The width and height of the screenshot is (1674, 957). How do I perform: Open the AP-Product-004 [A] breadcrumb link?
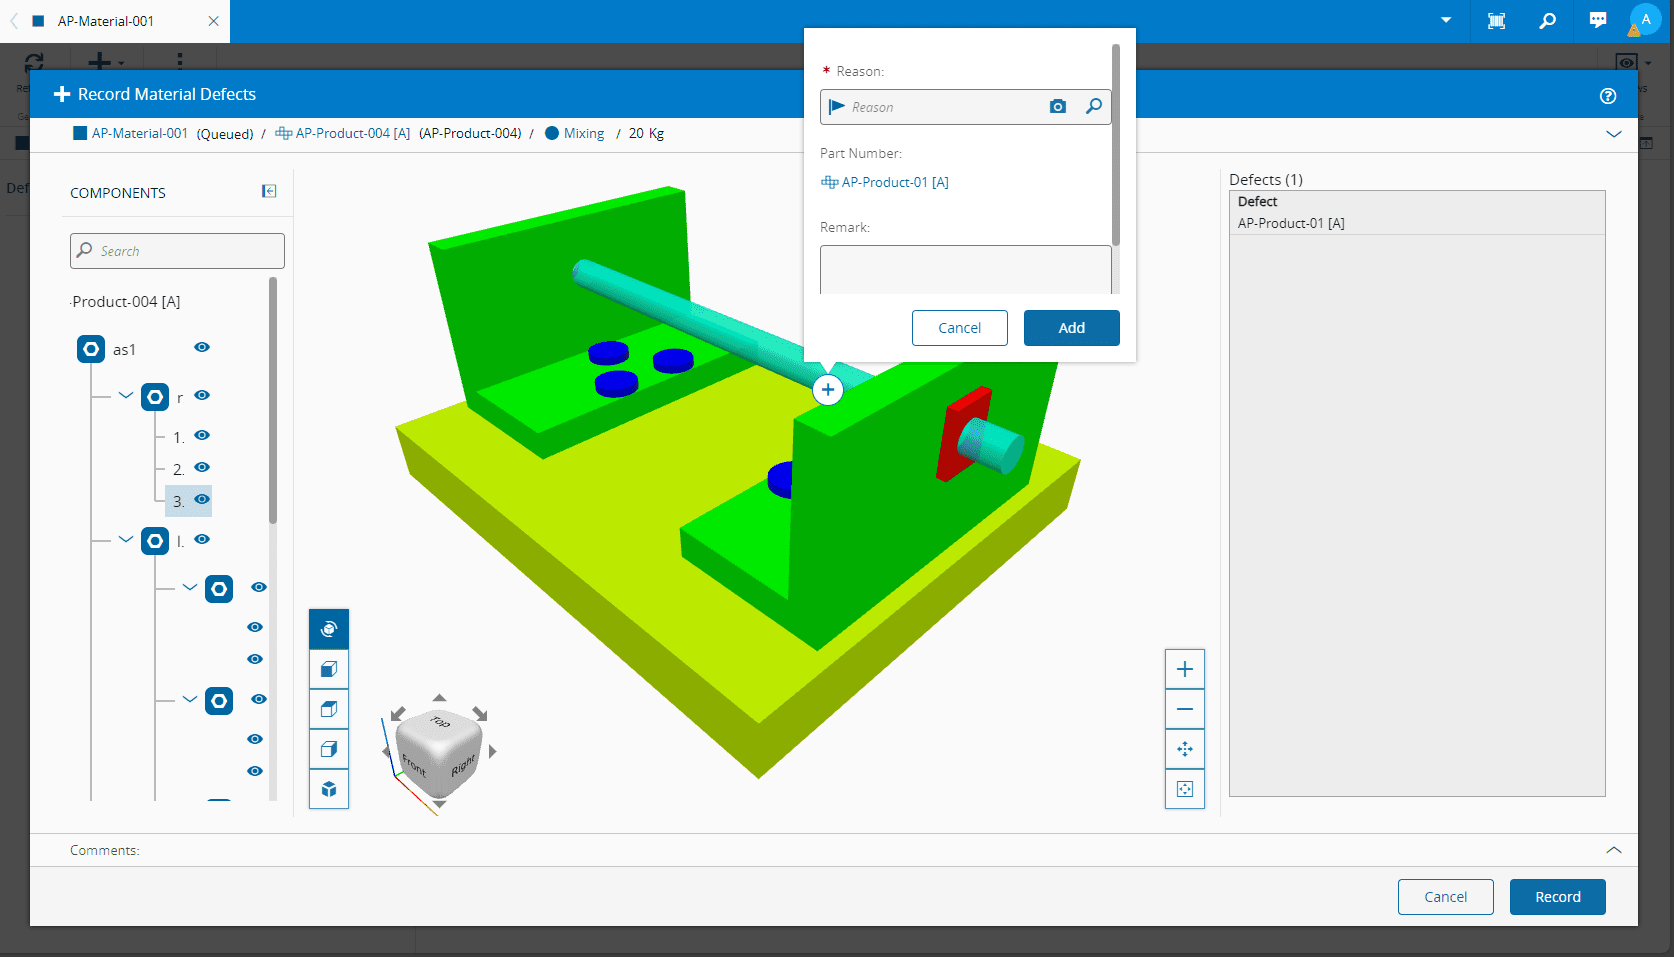(352, 133)
